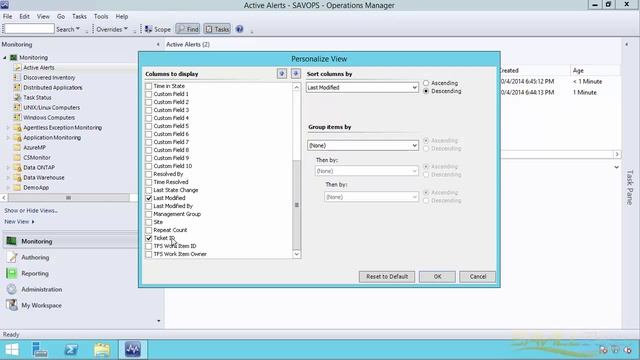This screenshot has height=360, width=640.
Task: Switch to the Monitoring workspace icon
Action: tap(11, 241)
